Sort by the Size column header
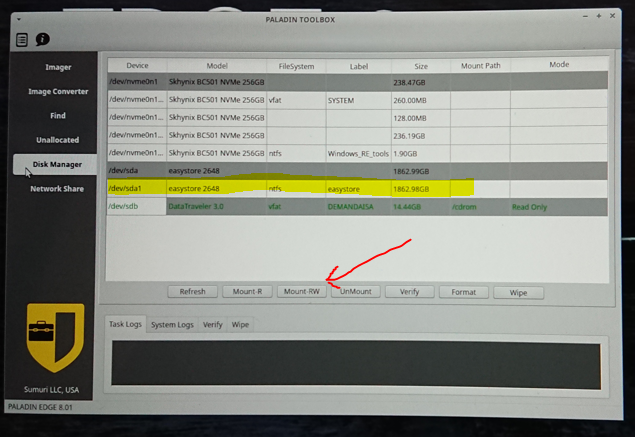 pos(421,66)
